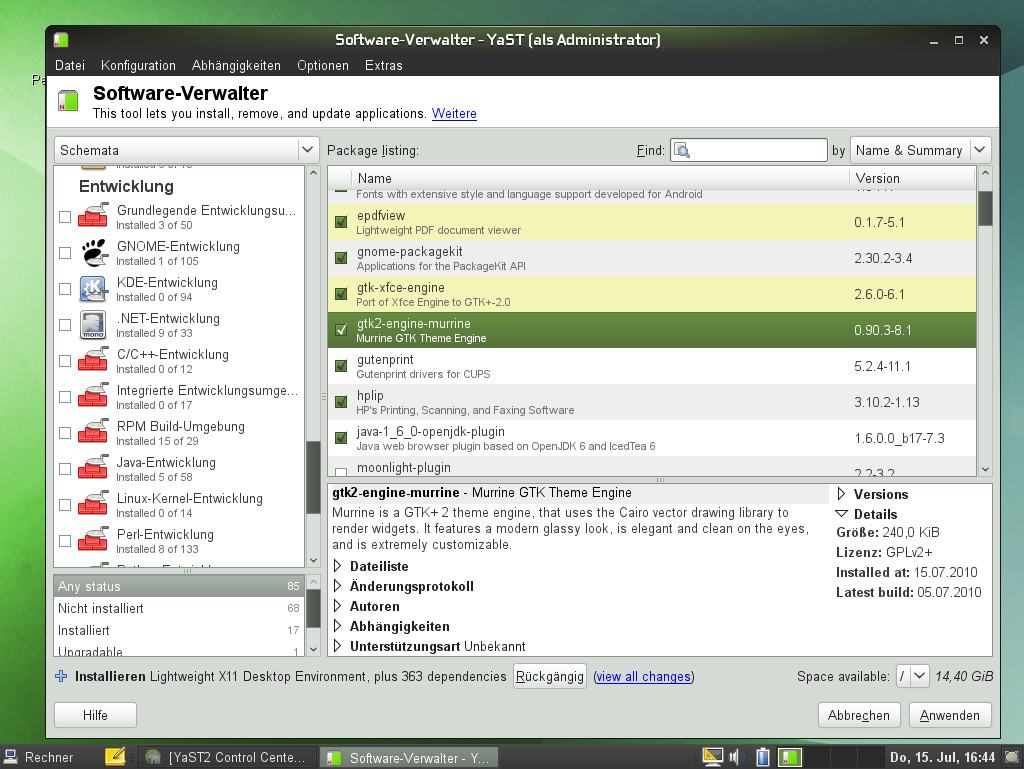Enable the Grundlegende Entwicklungsu... schema checkbox

coord(64,215)
